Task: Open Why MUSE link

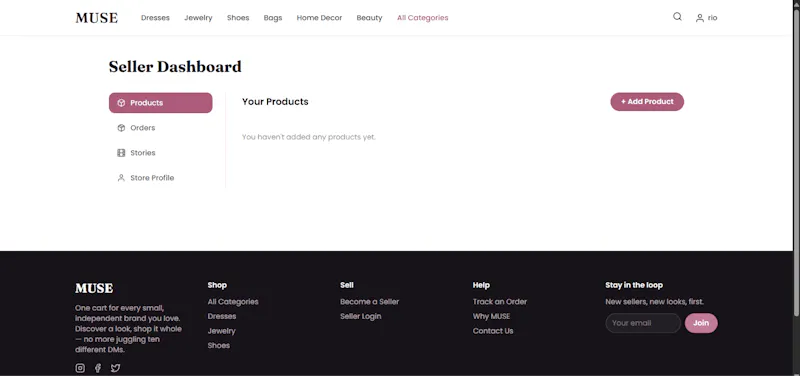Action: [x=491, y=316]
